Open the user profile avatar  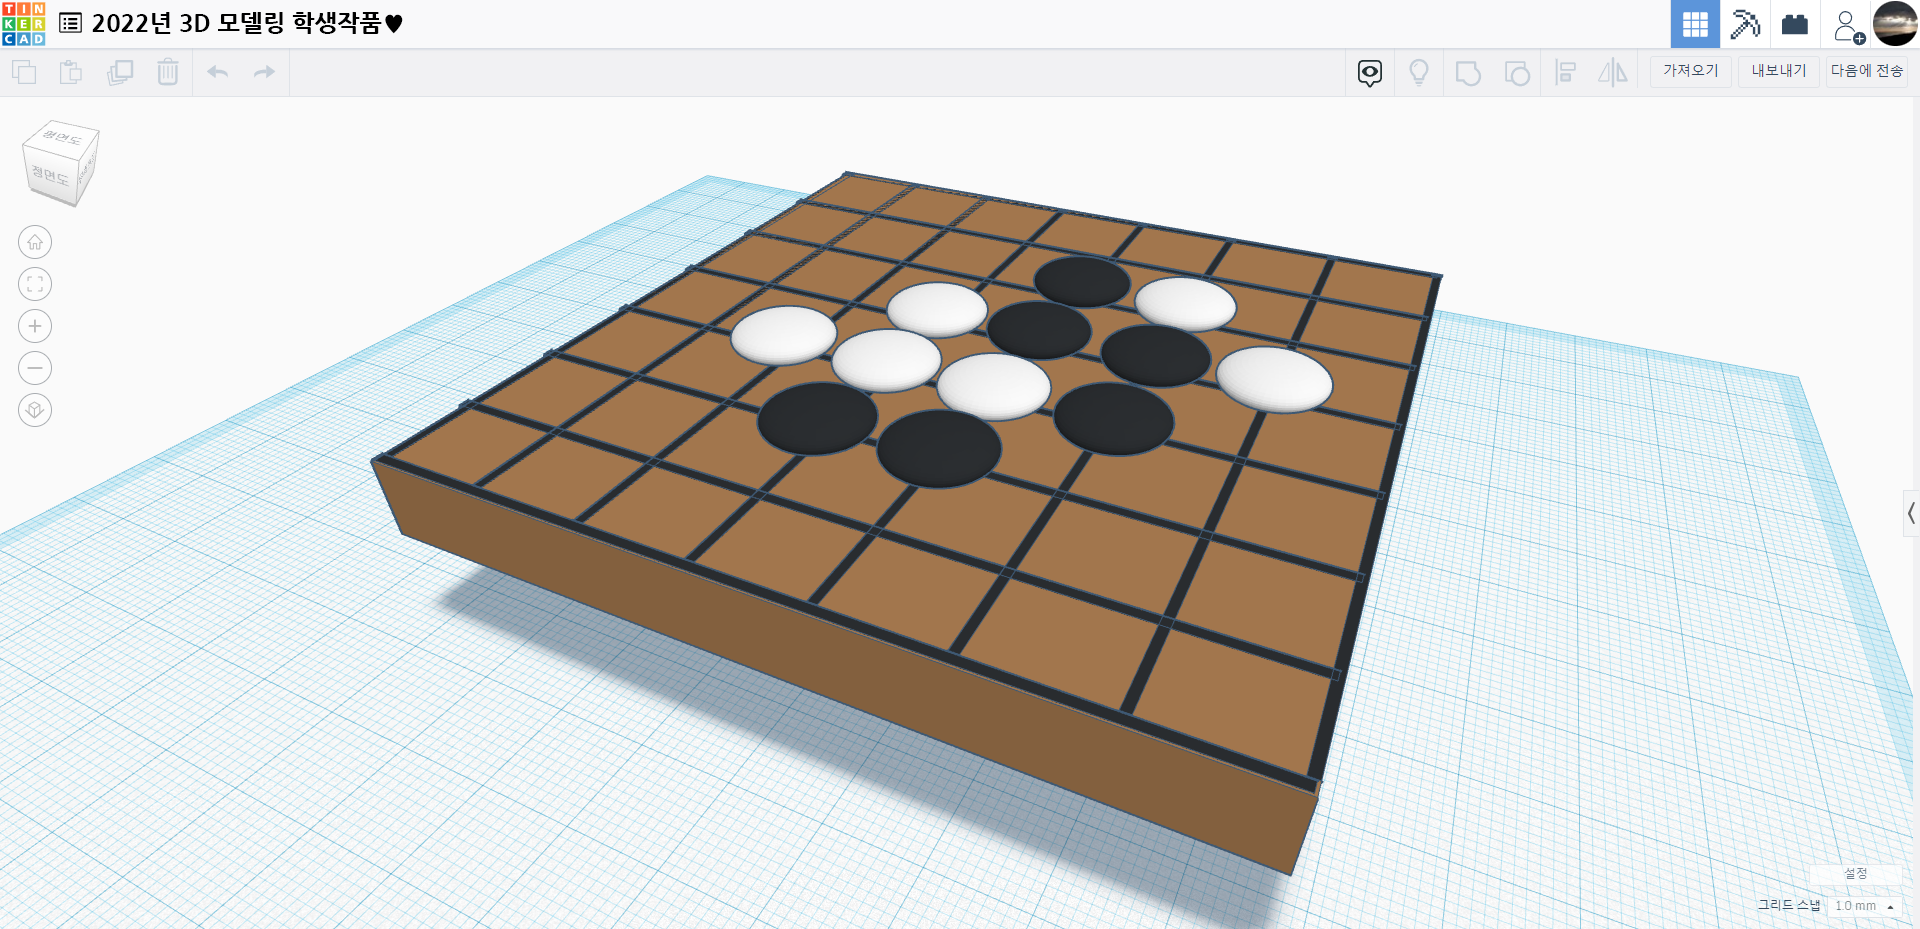(1895, 24)
